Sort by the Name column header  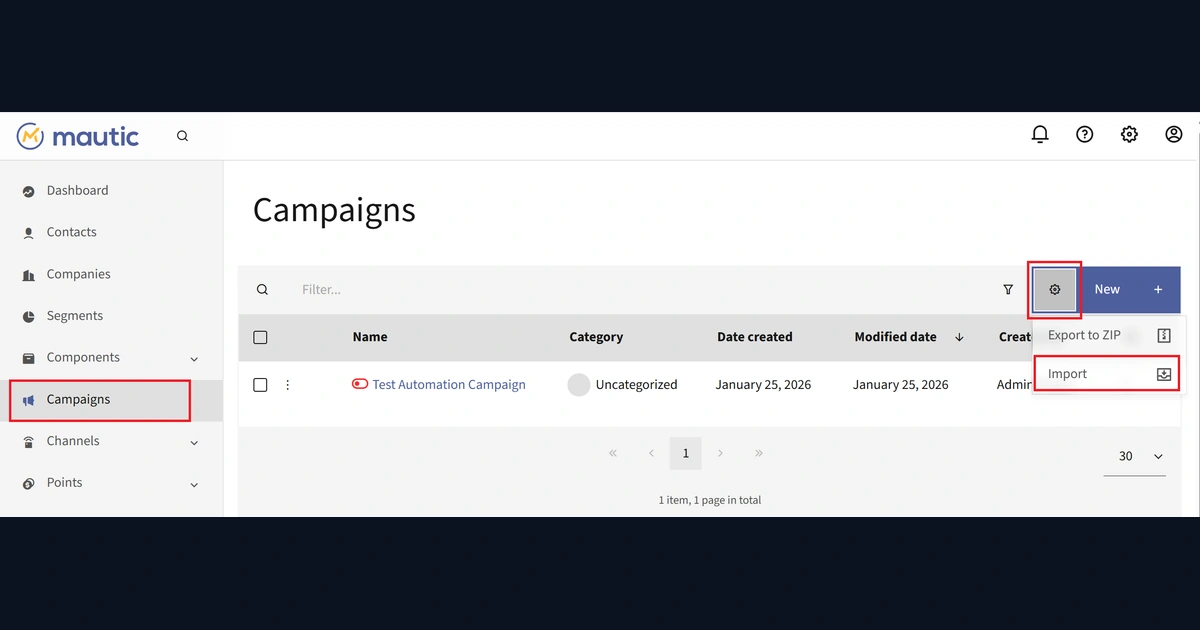tap(370, 338)
